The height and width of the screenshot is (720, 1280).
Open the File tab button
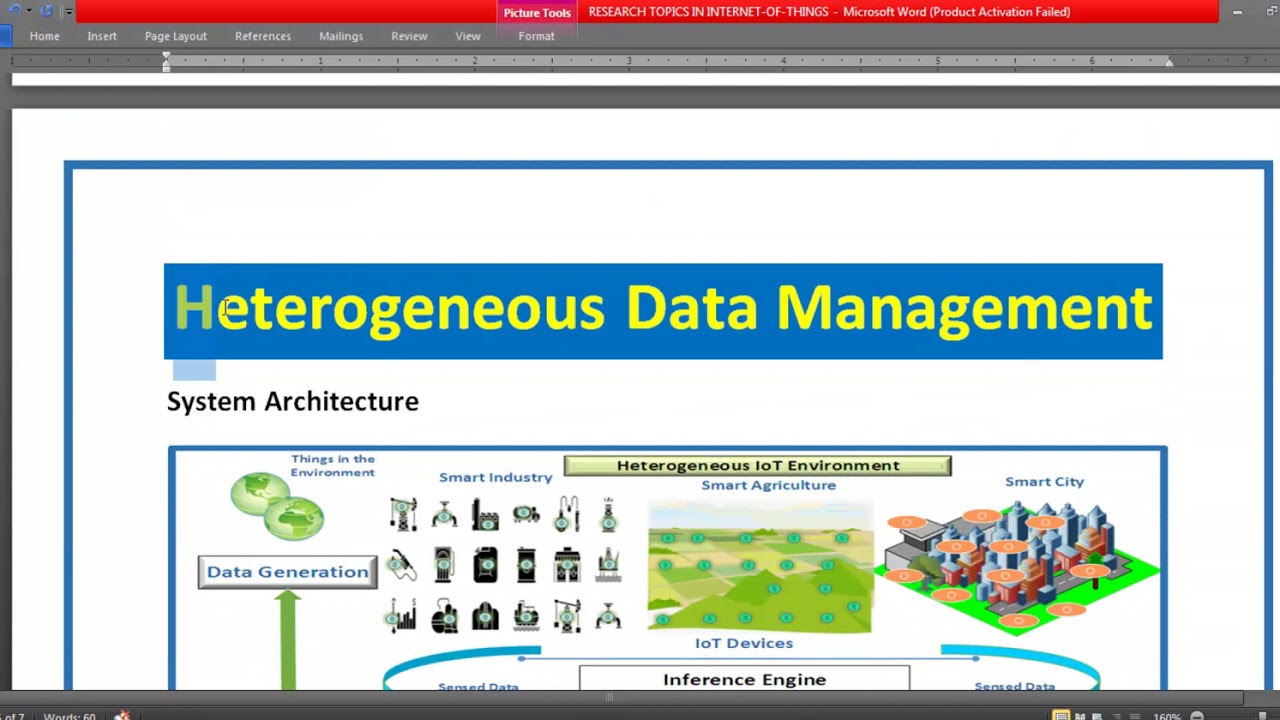(5, 36)
